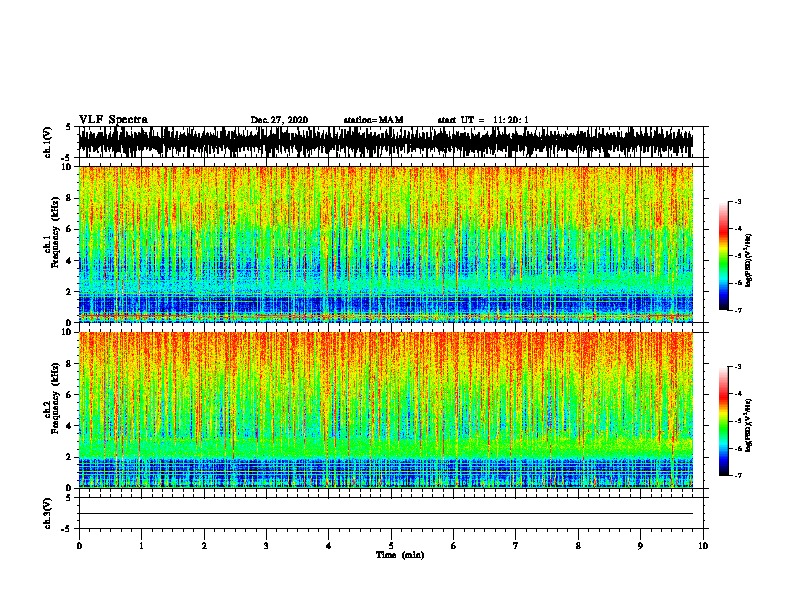
Task: Click the ch.1 colorbar "-3" tick value
Action: point(738,202)
